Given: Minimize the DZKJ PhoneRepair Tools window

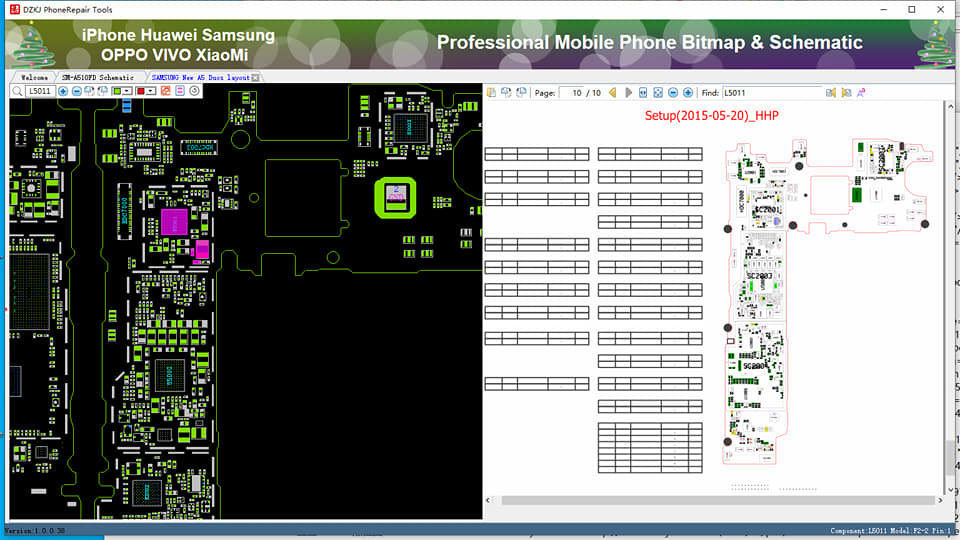Looking at the screenshot, I should pos(883,9).
